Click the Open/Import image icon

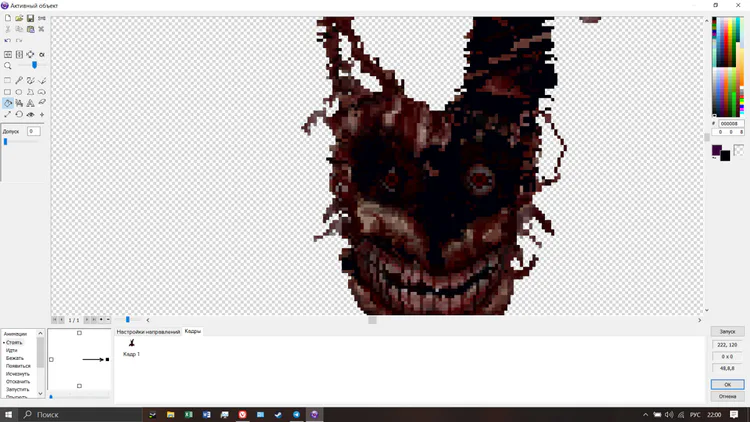click(x=19, y=18)
